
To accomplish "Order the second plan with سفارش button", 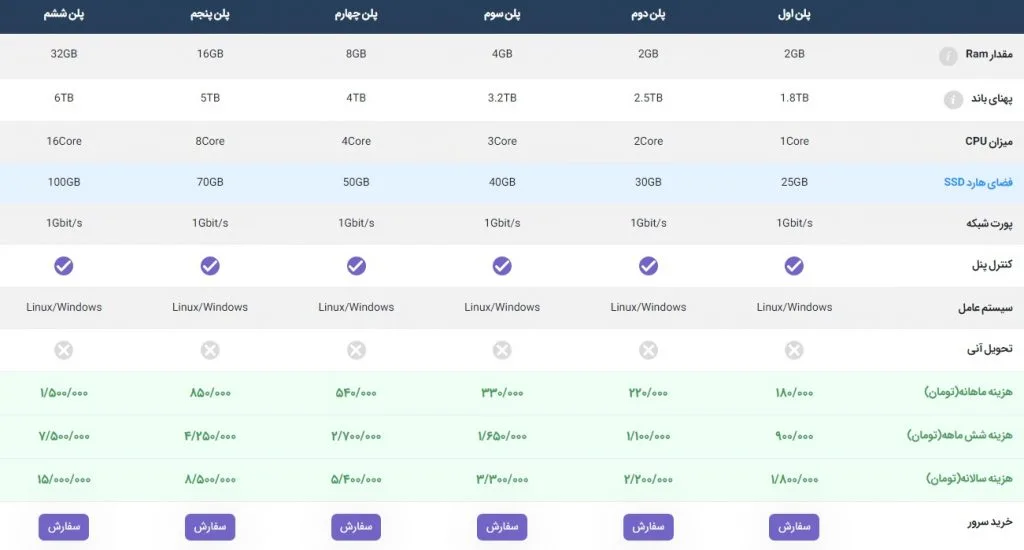I will tap(648, 526).
